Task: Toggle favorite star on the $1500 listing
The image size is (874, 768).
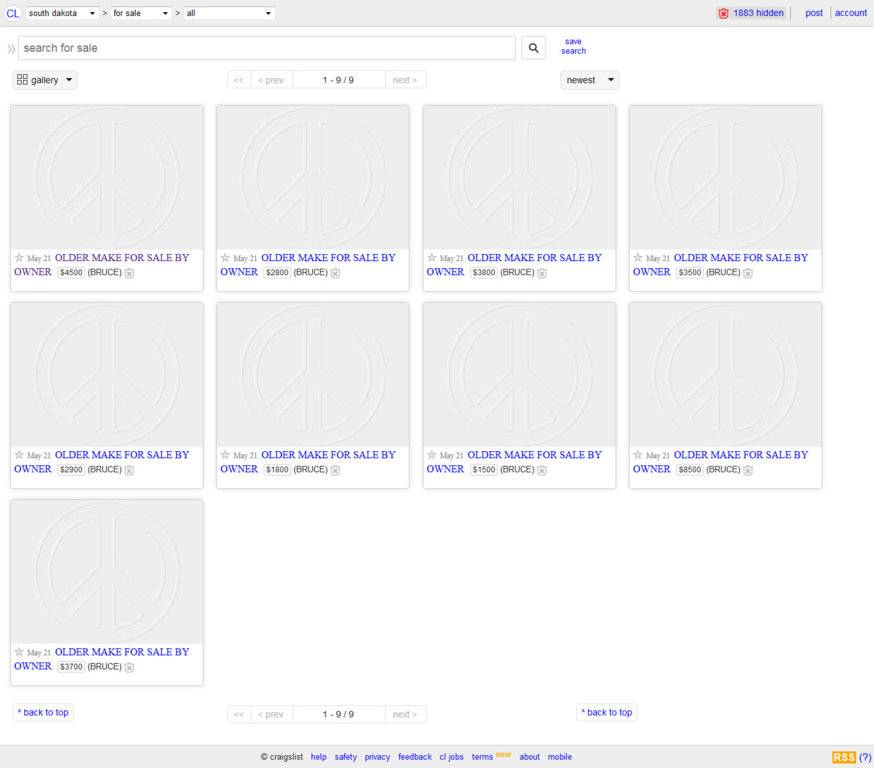Action: [x=431, y=455]
